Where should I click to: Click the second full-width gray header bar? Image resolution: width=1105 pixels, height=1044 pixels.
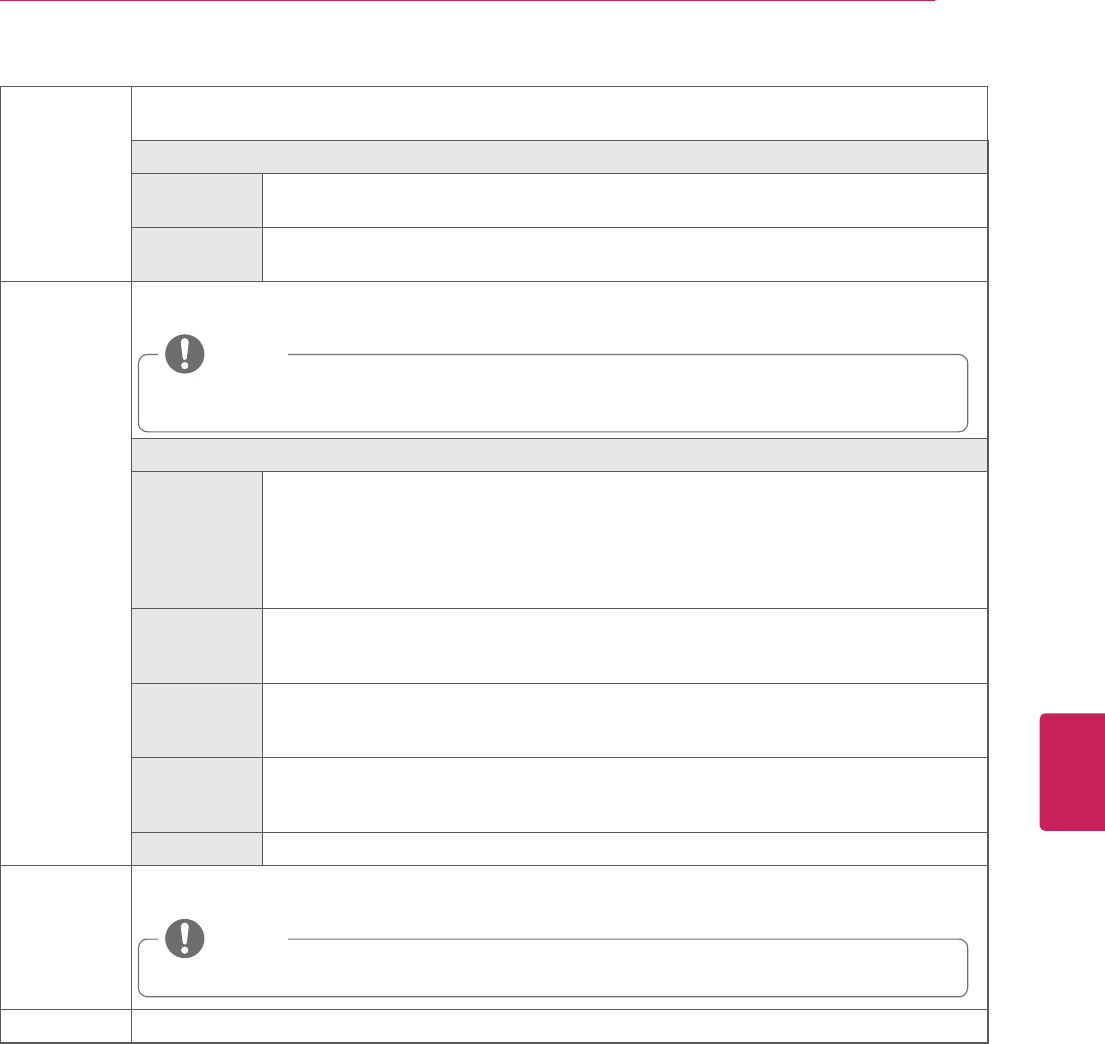coord(559,455)
